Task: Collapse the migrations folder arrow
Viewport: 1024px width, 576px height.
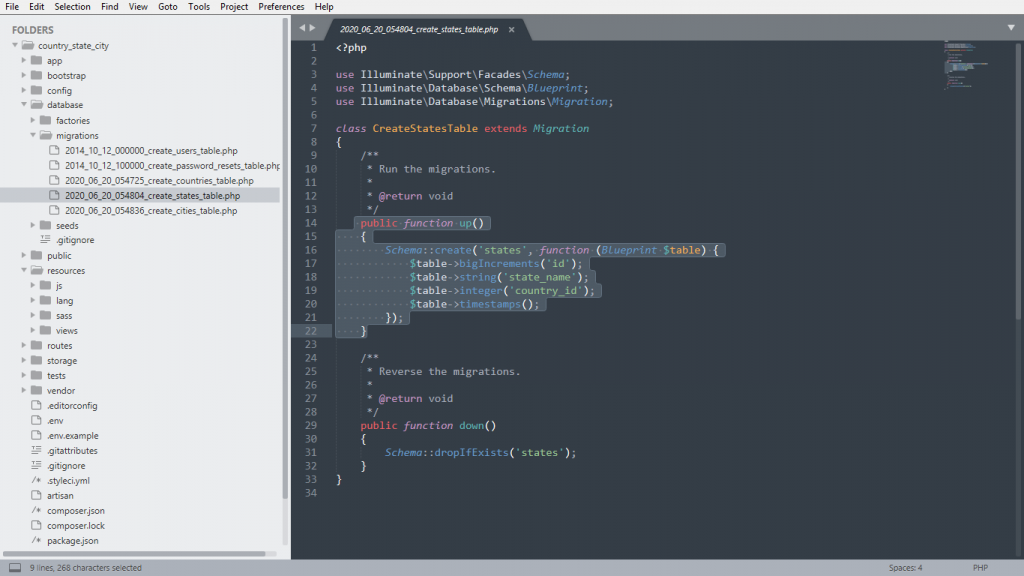Action: [33, 135]
